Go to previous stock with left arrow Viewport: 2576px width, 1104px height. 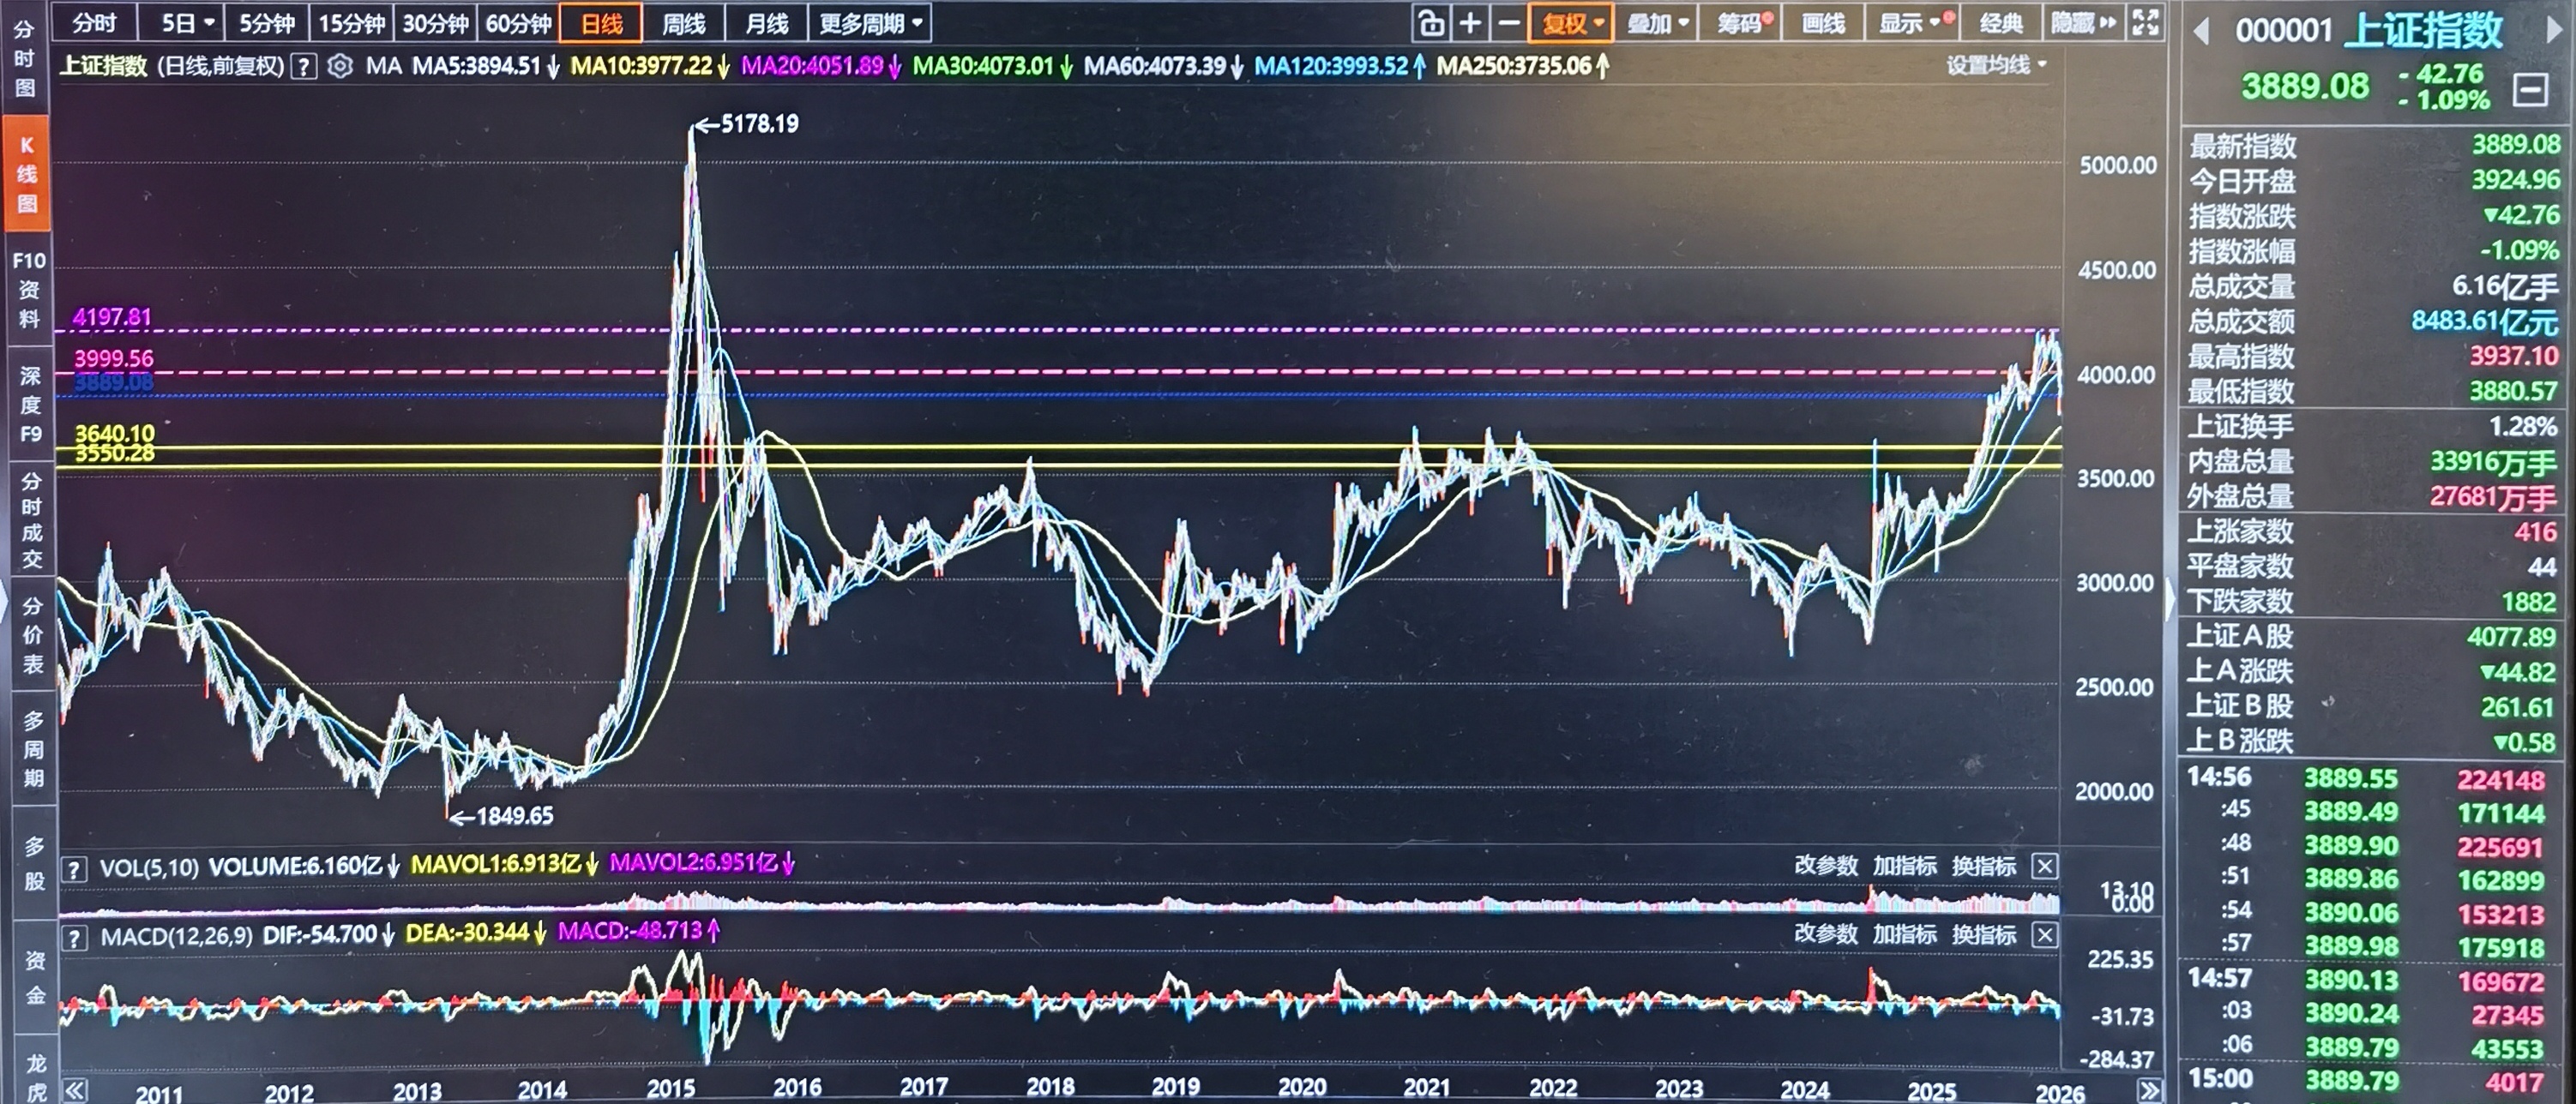click(x=2201, y=32)
